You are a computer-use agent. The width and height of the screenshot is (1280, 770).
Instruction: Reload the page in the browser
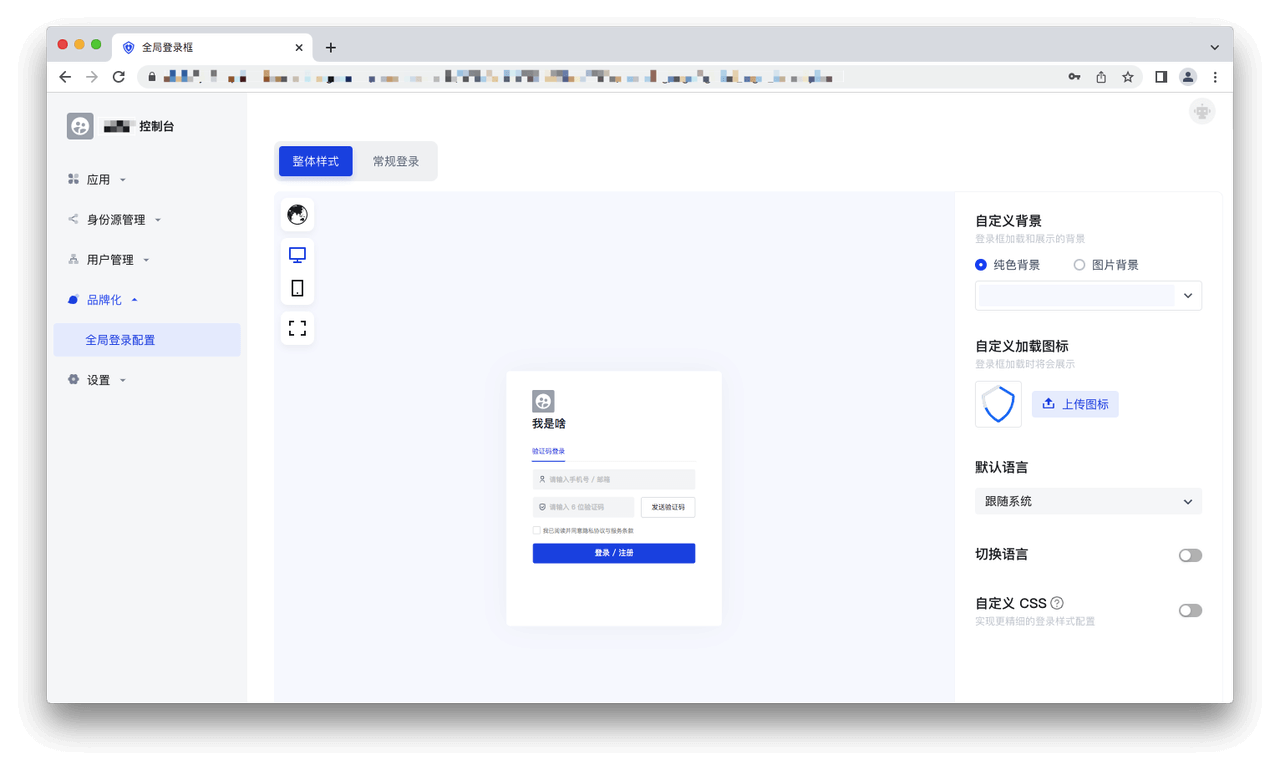click(118, 77)
